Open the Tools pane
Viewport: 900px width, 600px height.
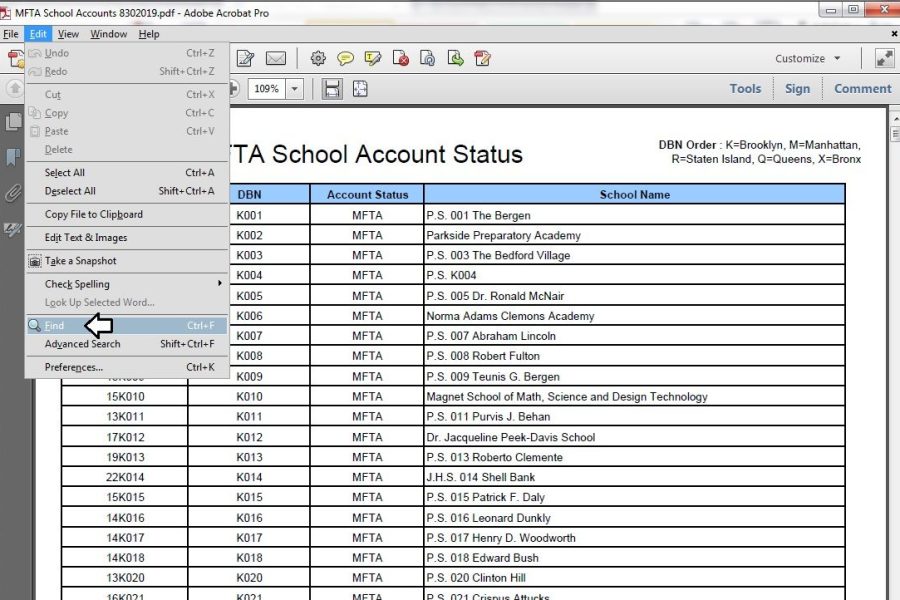tap(745, 88)
